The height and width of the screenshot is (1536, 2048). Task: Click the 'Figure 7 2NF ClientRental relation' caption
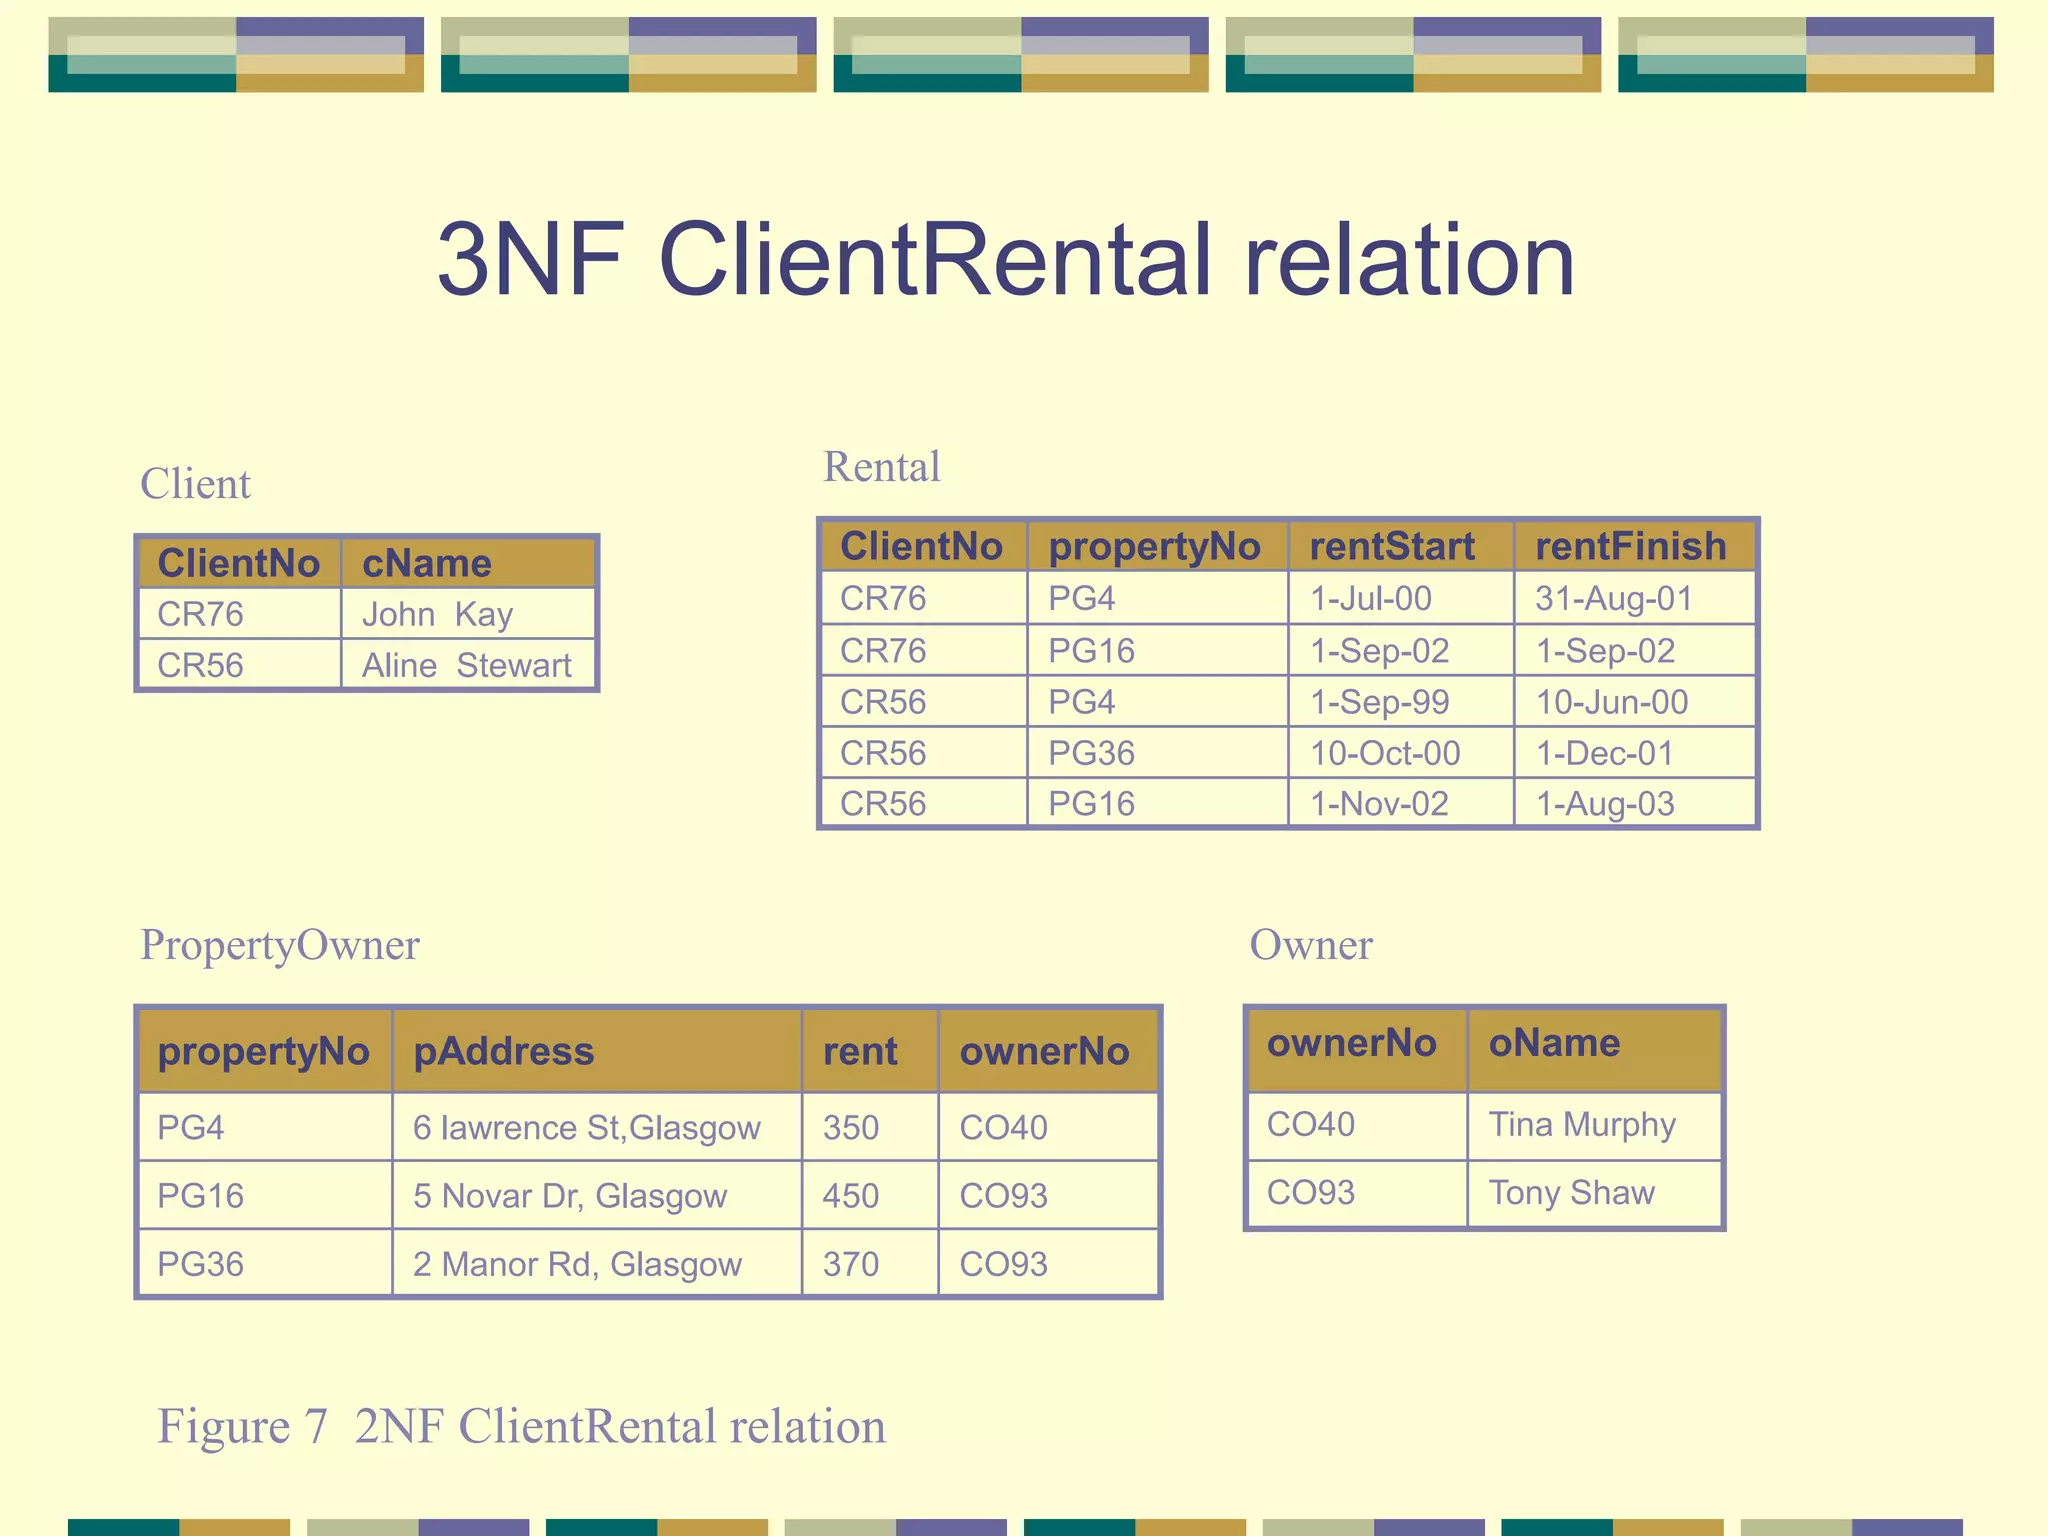click(x=521, y=1426)
